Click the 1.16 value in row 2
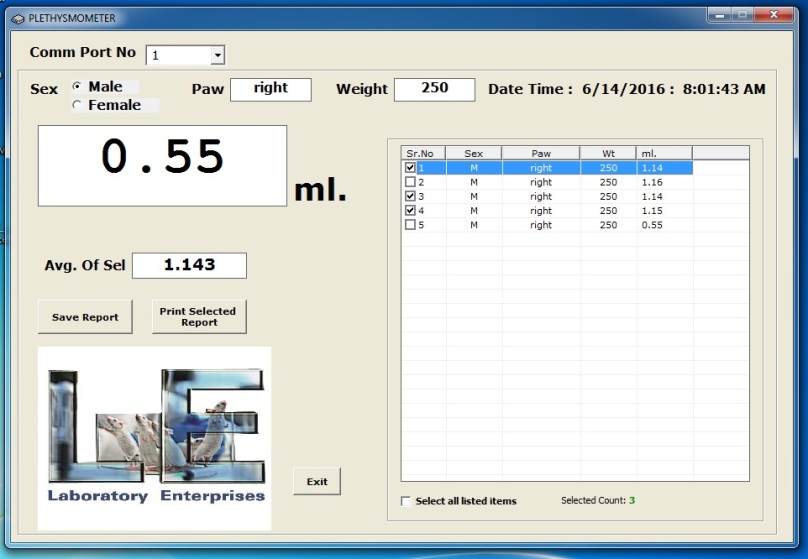Screen dimensions: 808x559 tap(652, 182)
